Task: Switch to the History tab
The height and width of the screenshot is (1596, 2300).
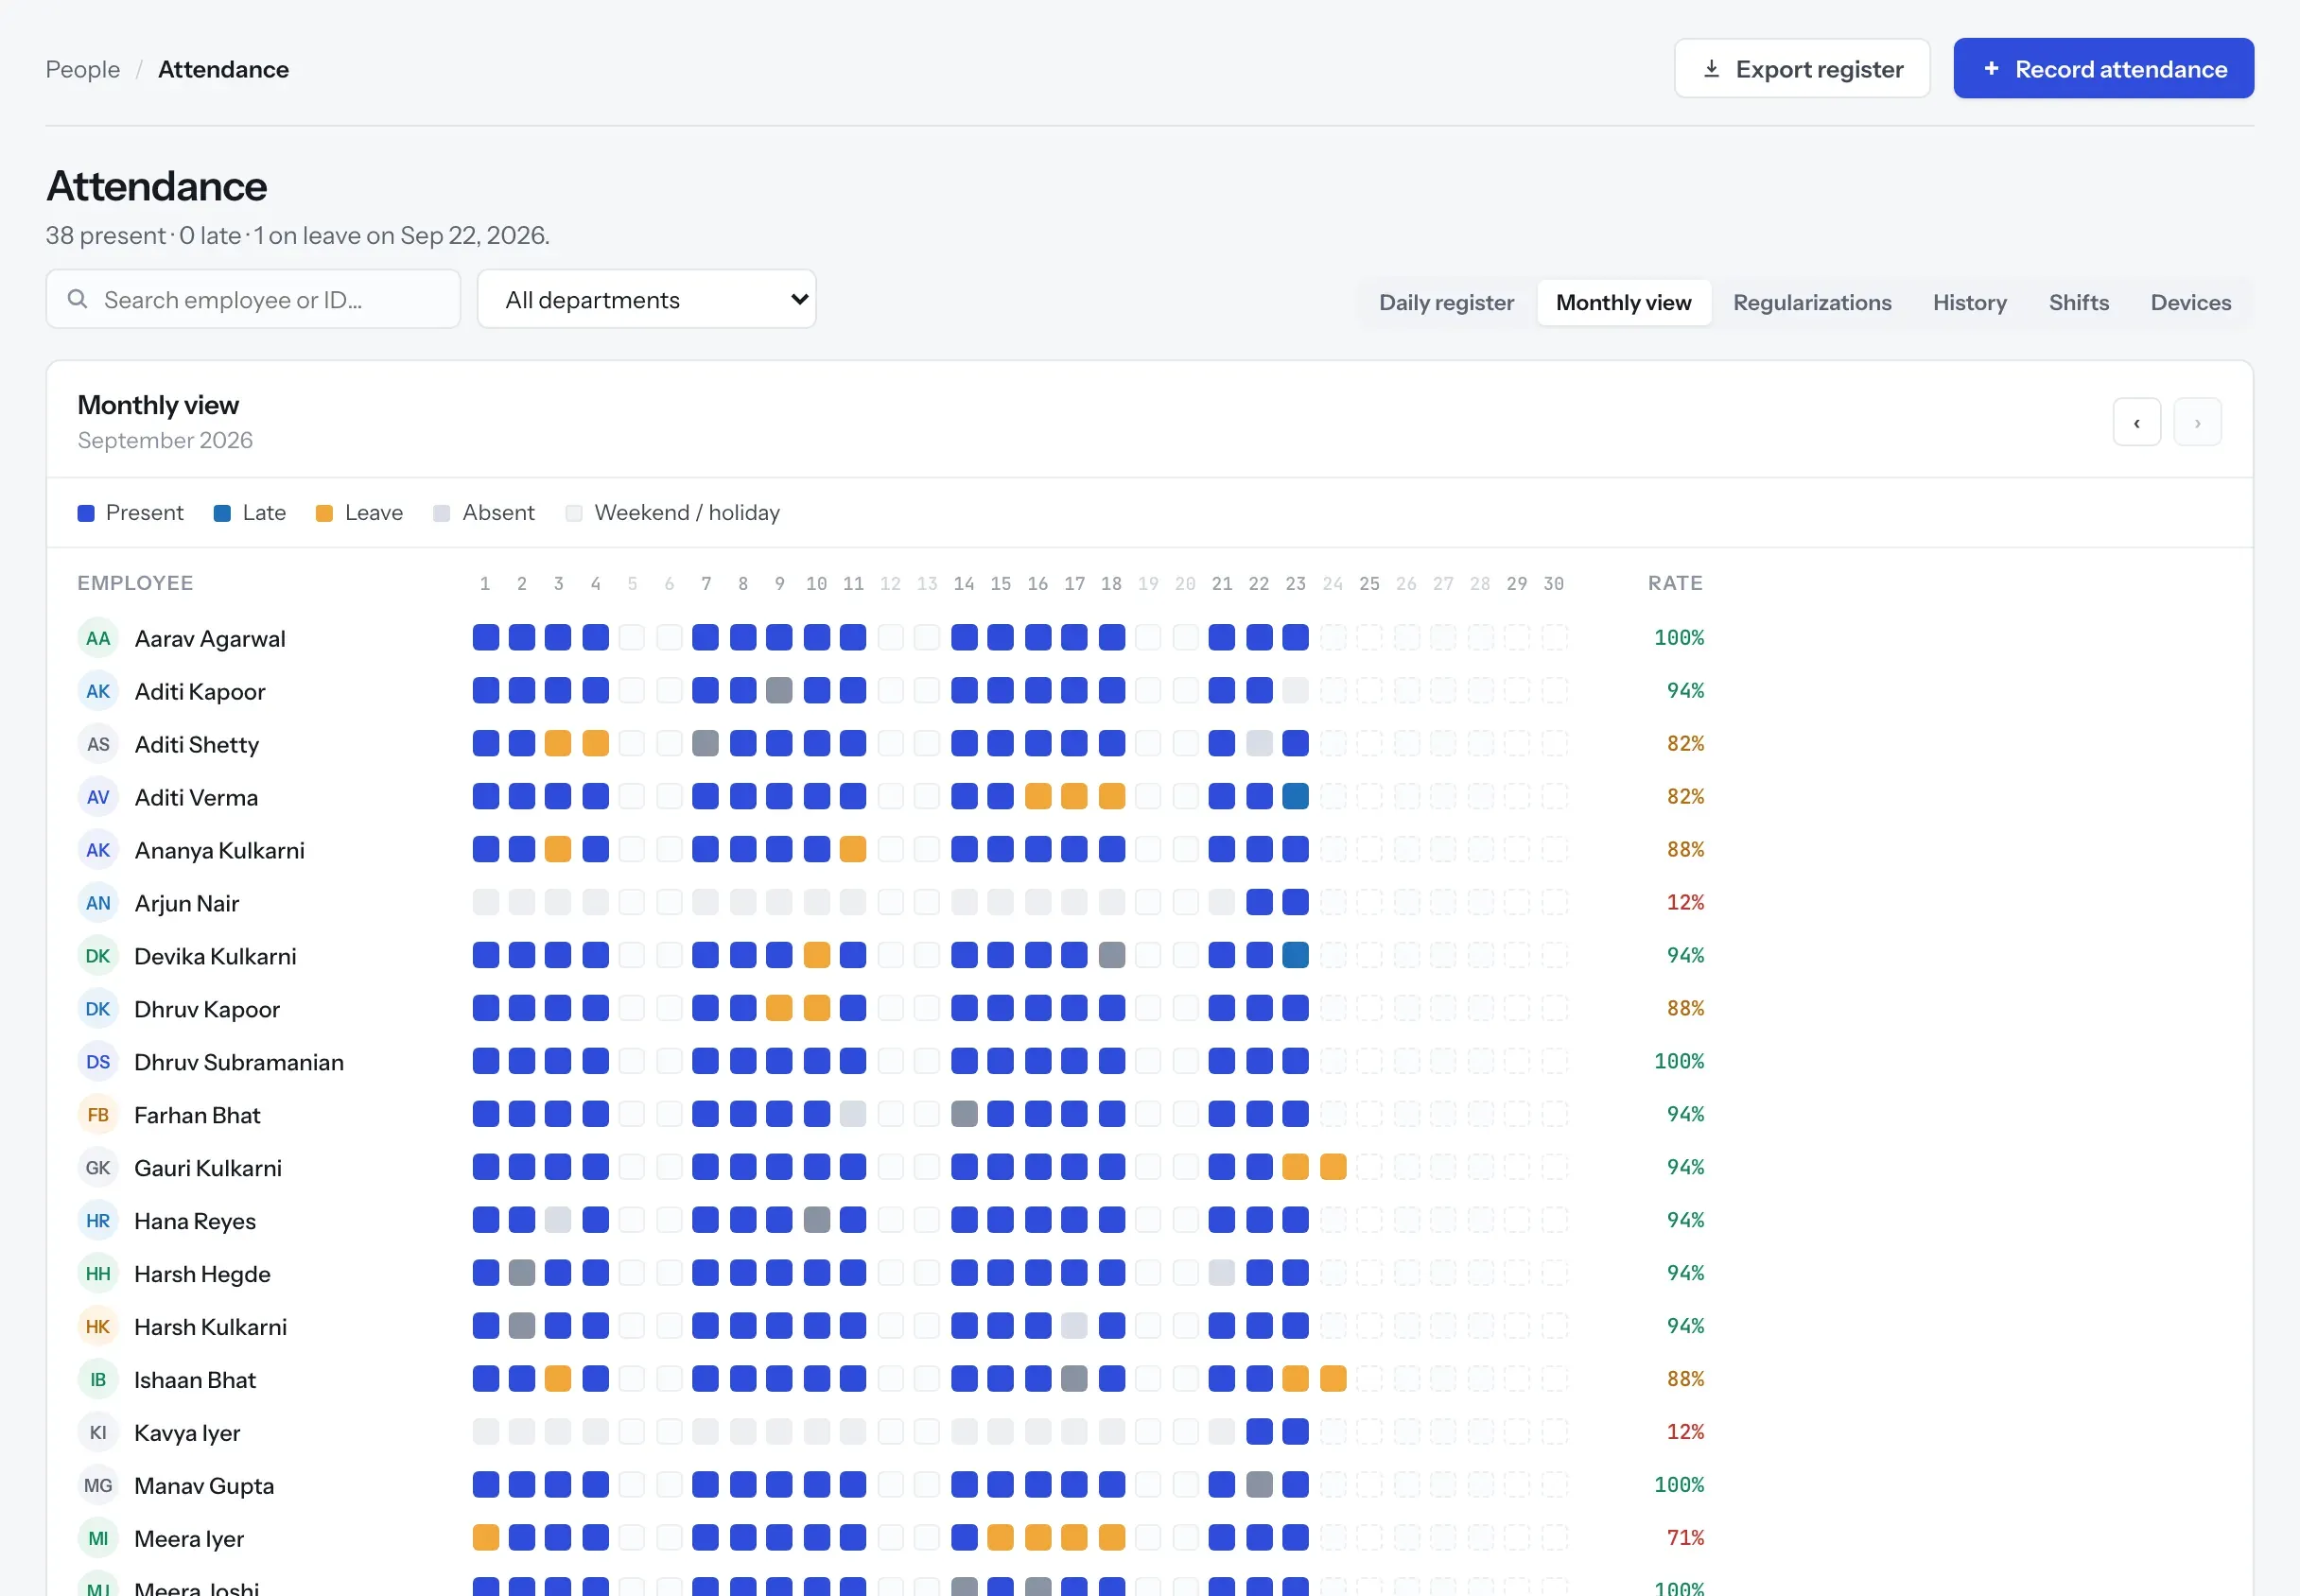Action: pos(1969,302)
